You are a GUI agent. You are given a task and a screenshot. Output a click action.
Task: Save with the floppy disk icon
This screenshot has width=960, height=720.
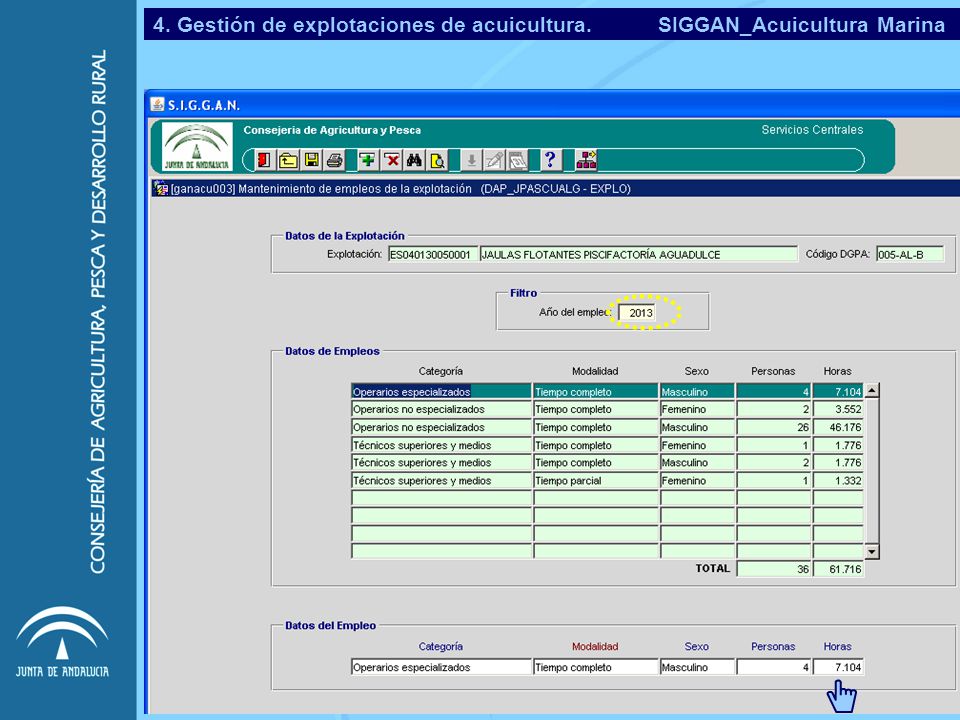pos(312,160)
